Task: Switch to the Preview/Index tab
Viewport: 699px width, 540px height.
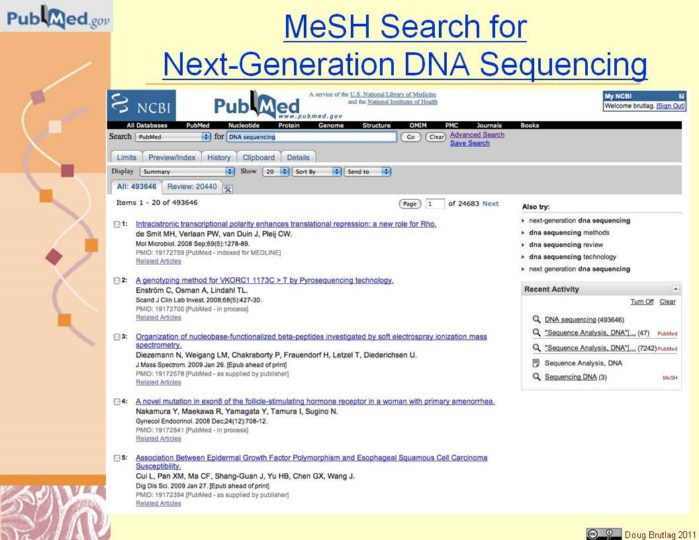Action: [x=172, y=157]
